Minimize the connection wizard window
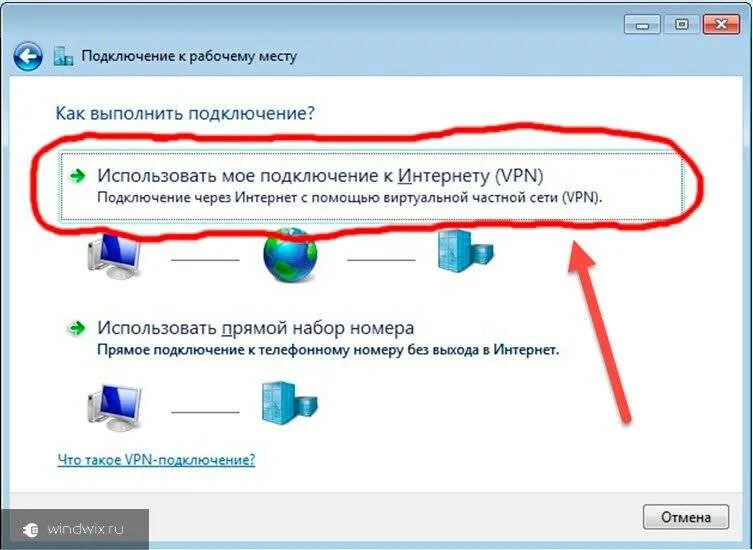The image size is (753, 550). (x=642, y=24)
